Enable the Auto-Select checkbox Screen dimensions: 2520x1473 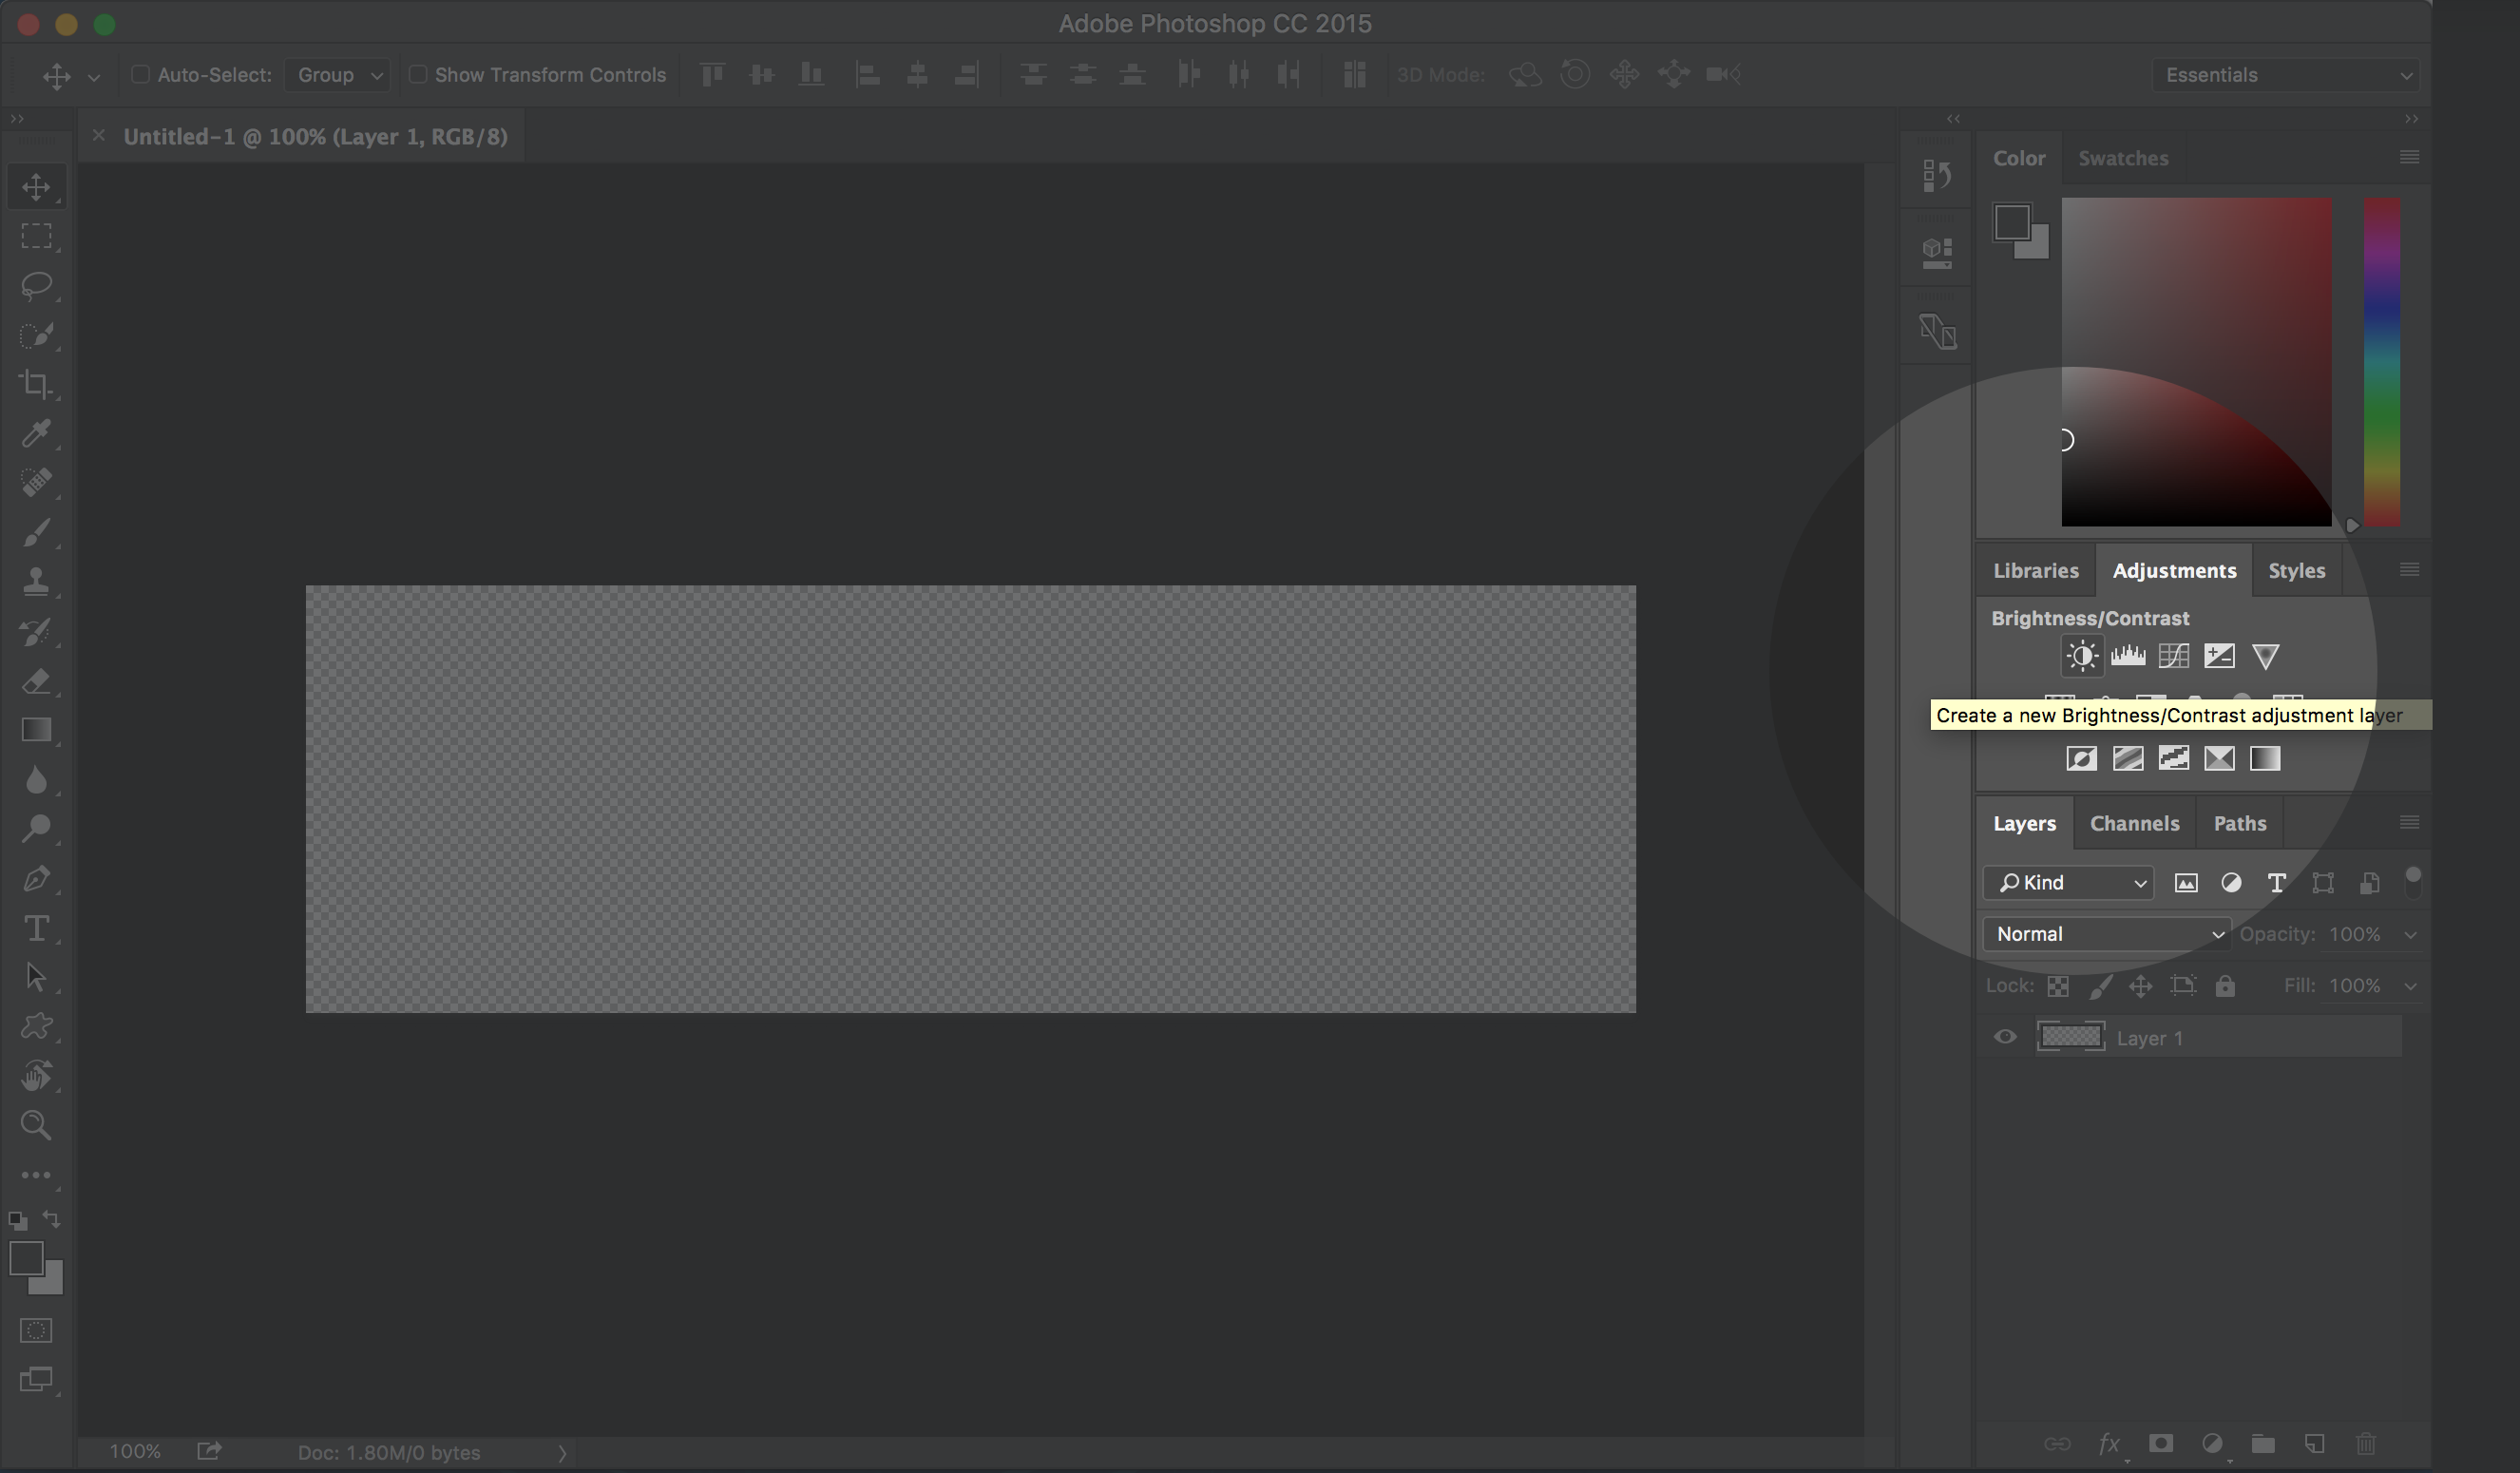(141, 75)
